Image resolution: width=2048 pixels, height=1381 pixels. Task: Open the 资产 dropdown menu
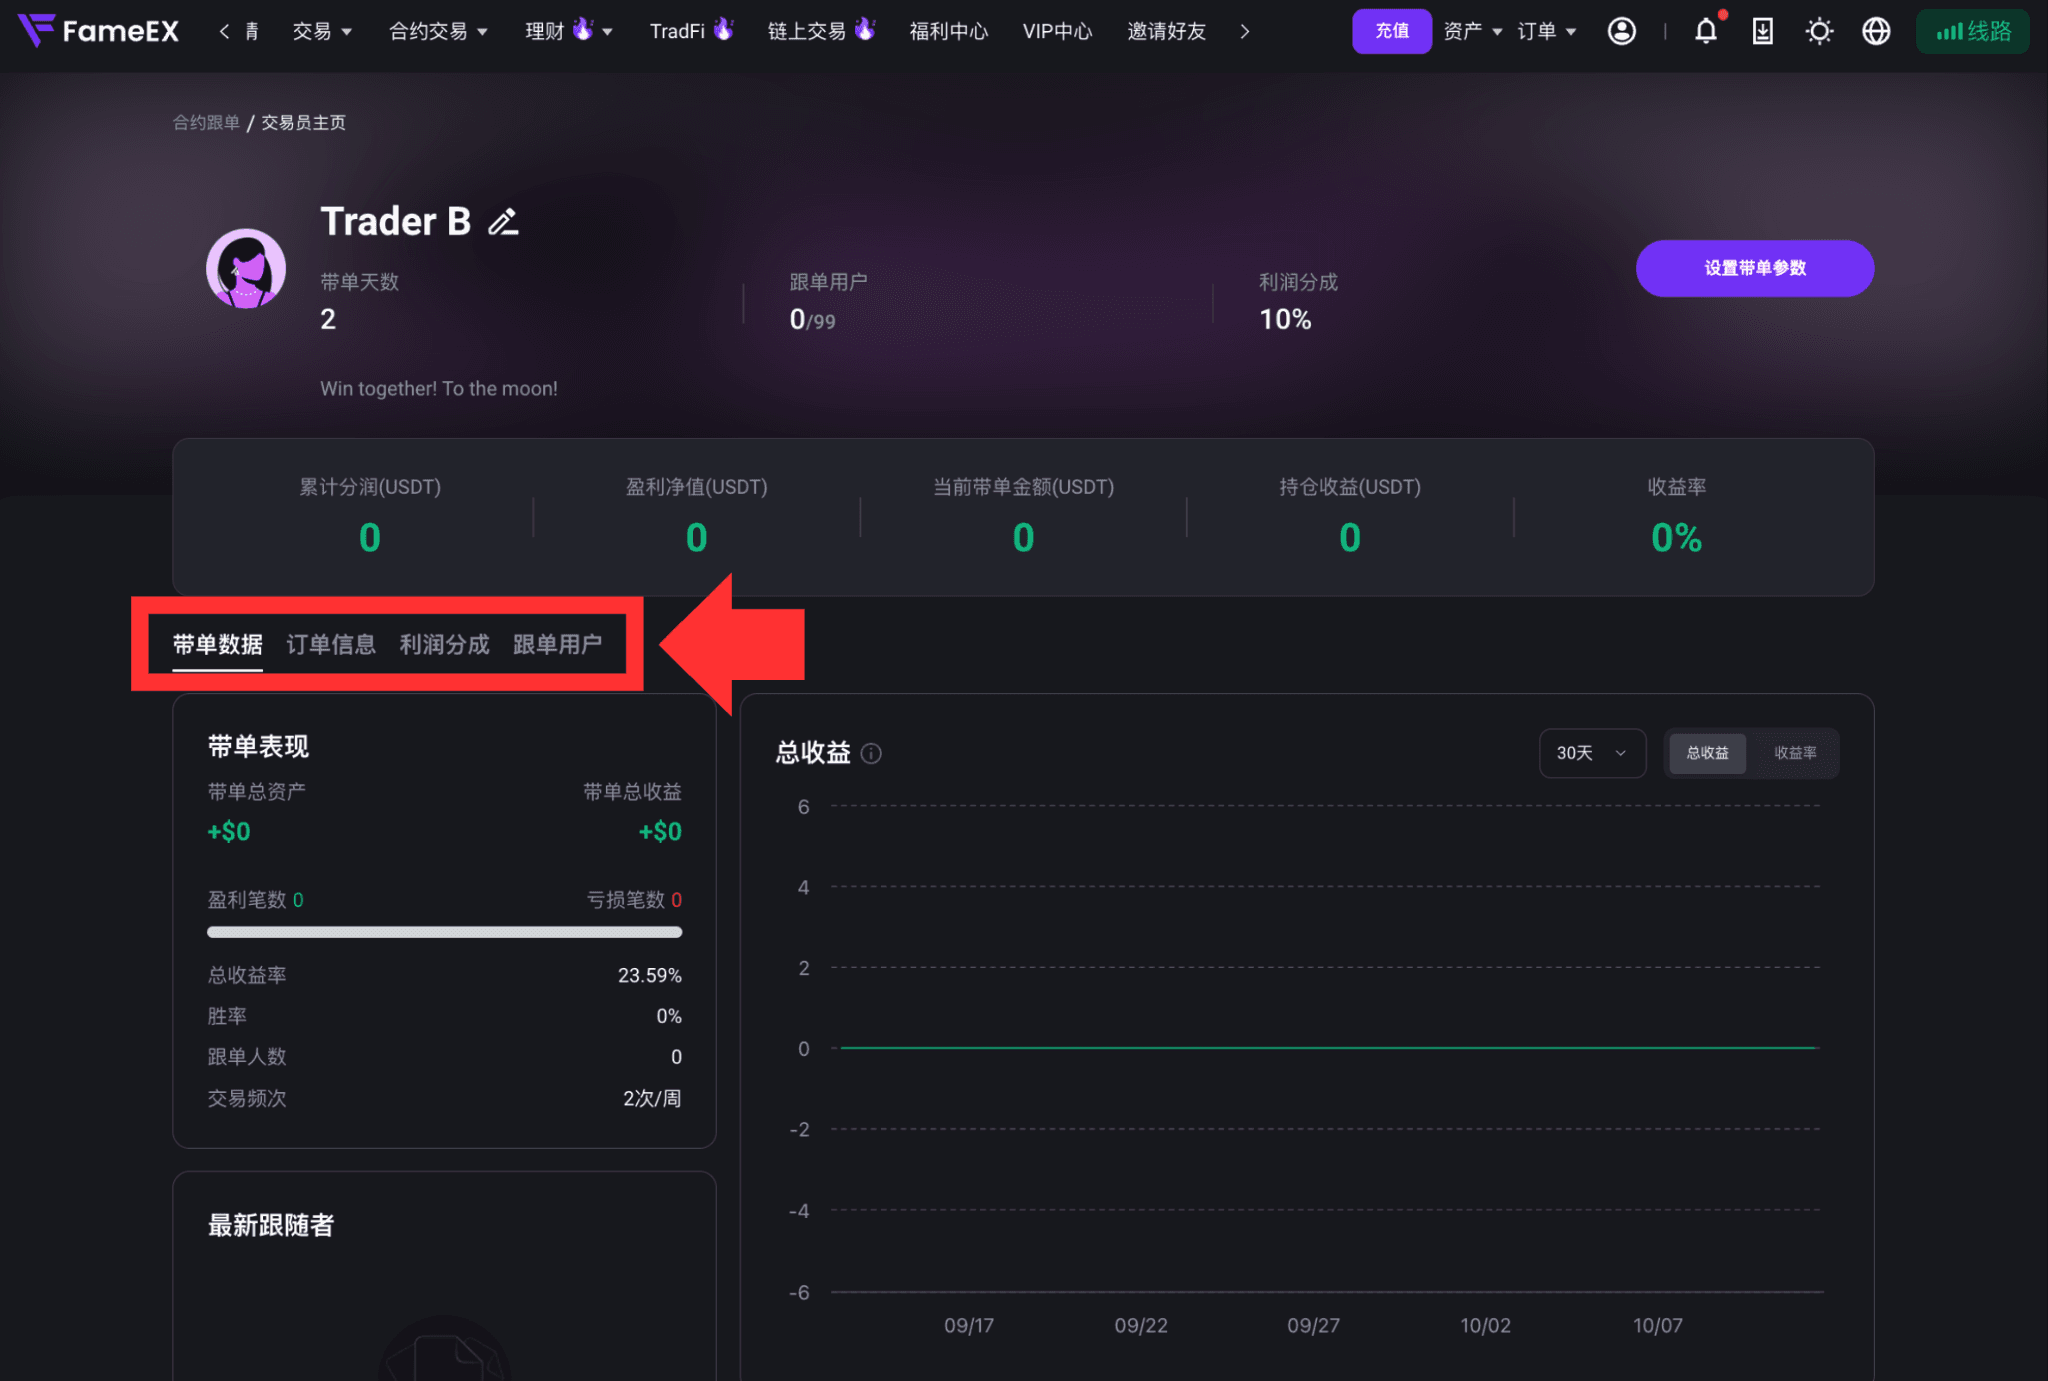pyautogui.click(x=1473, y=31)
